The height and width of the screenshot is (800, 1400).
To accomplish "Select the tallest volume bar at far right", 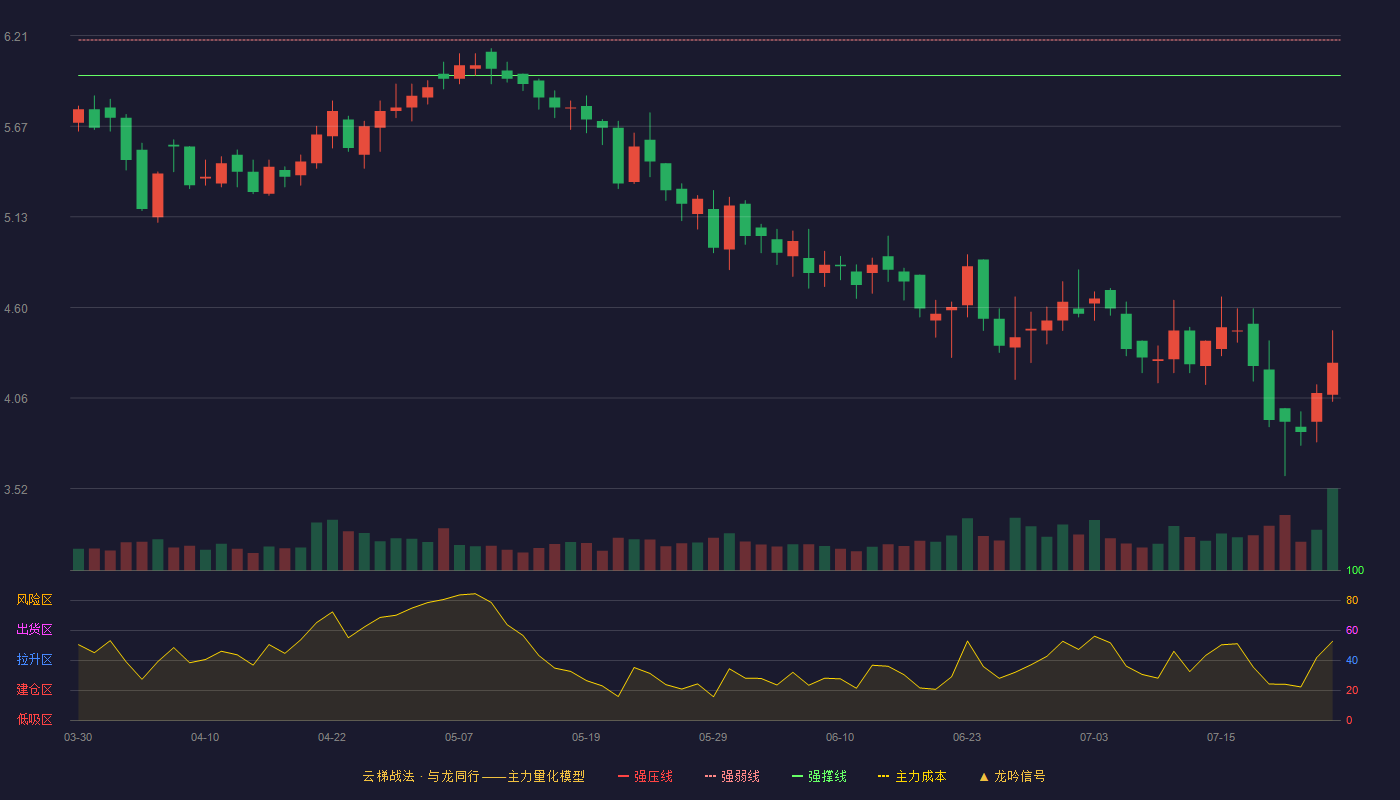I will (x=1332, y=529).
